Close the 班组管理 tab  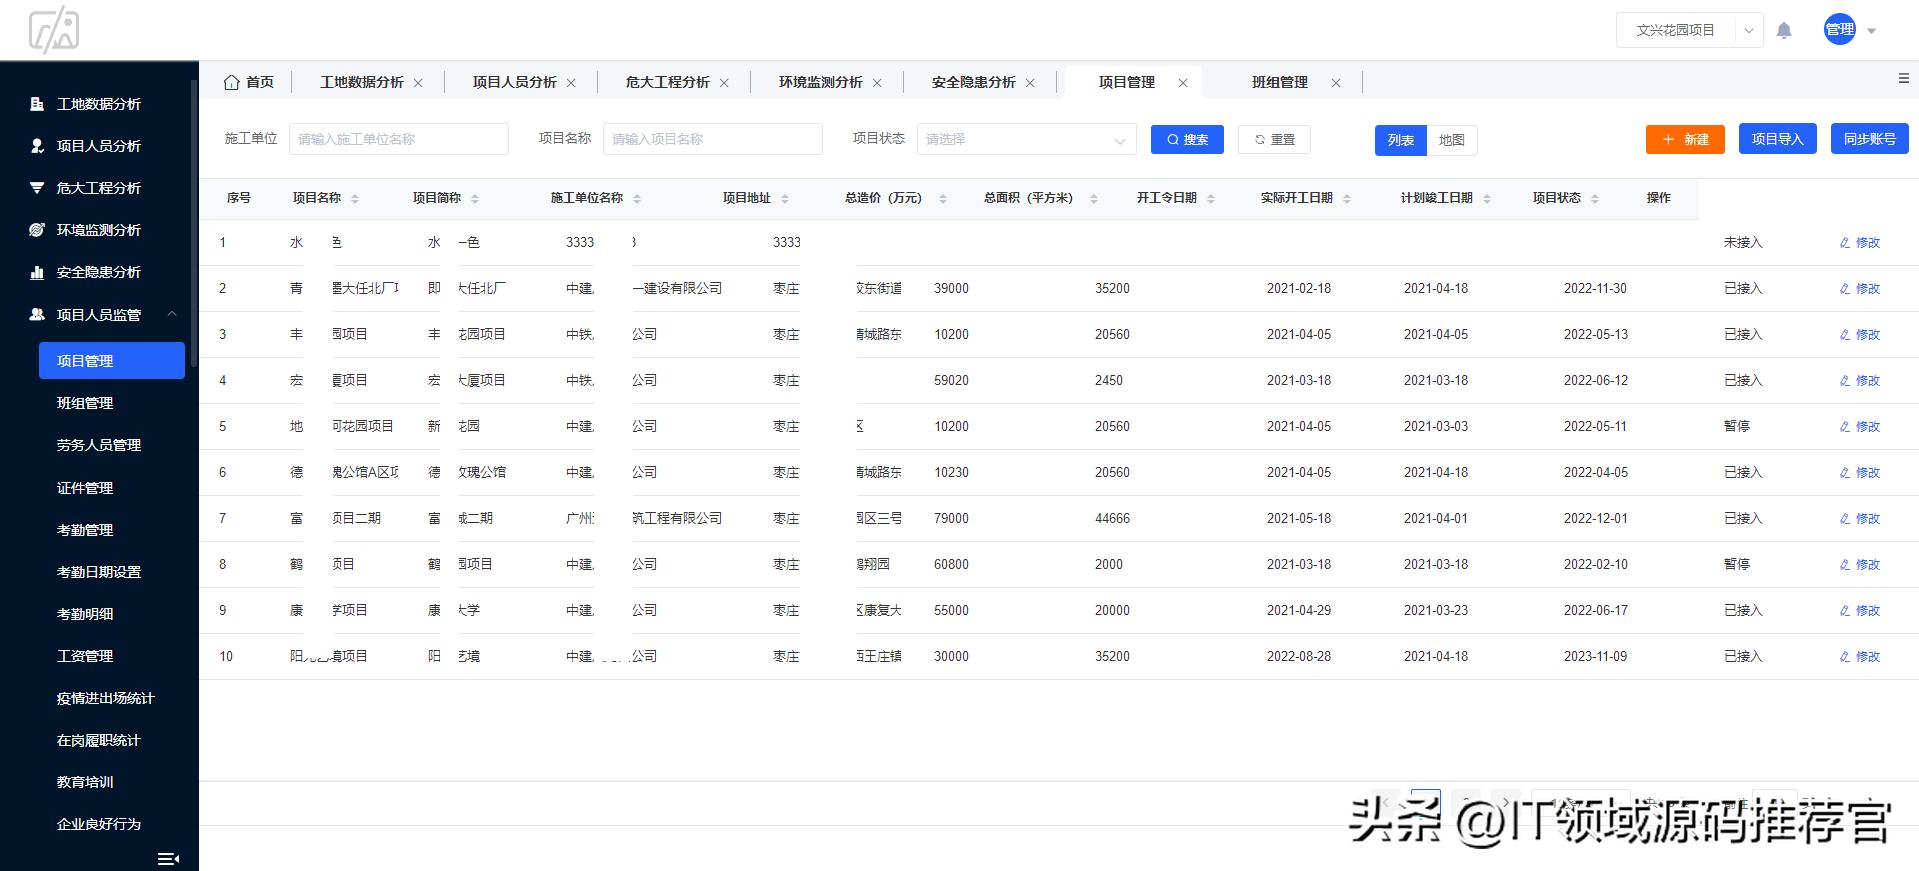[x=1336, y=83]
